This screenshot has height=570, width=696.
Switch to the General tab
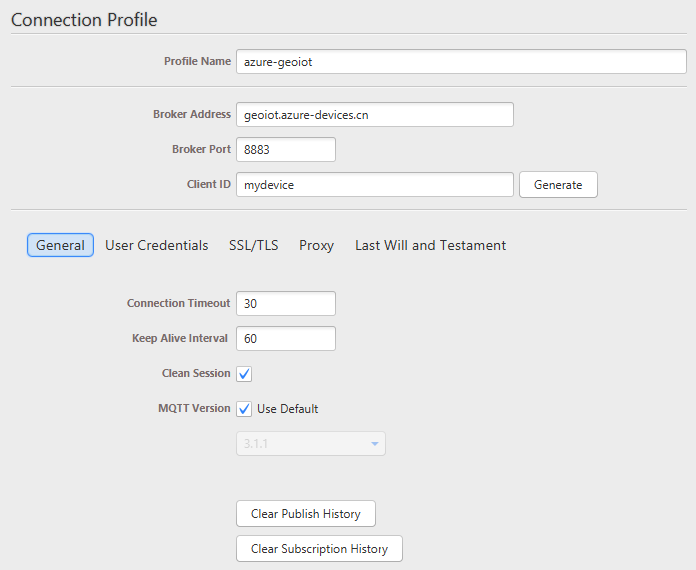point(60,245)
